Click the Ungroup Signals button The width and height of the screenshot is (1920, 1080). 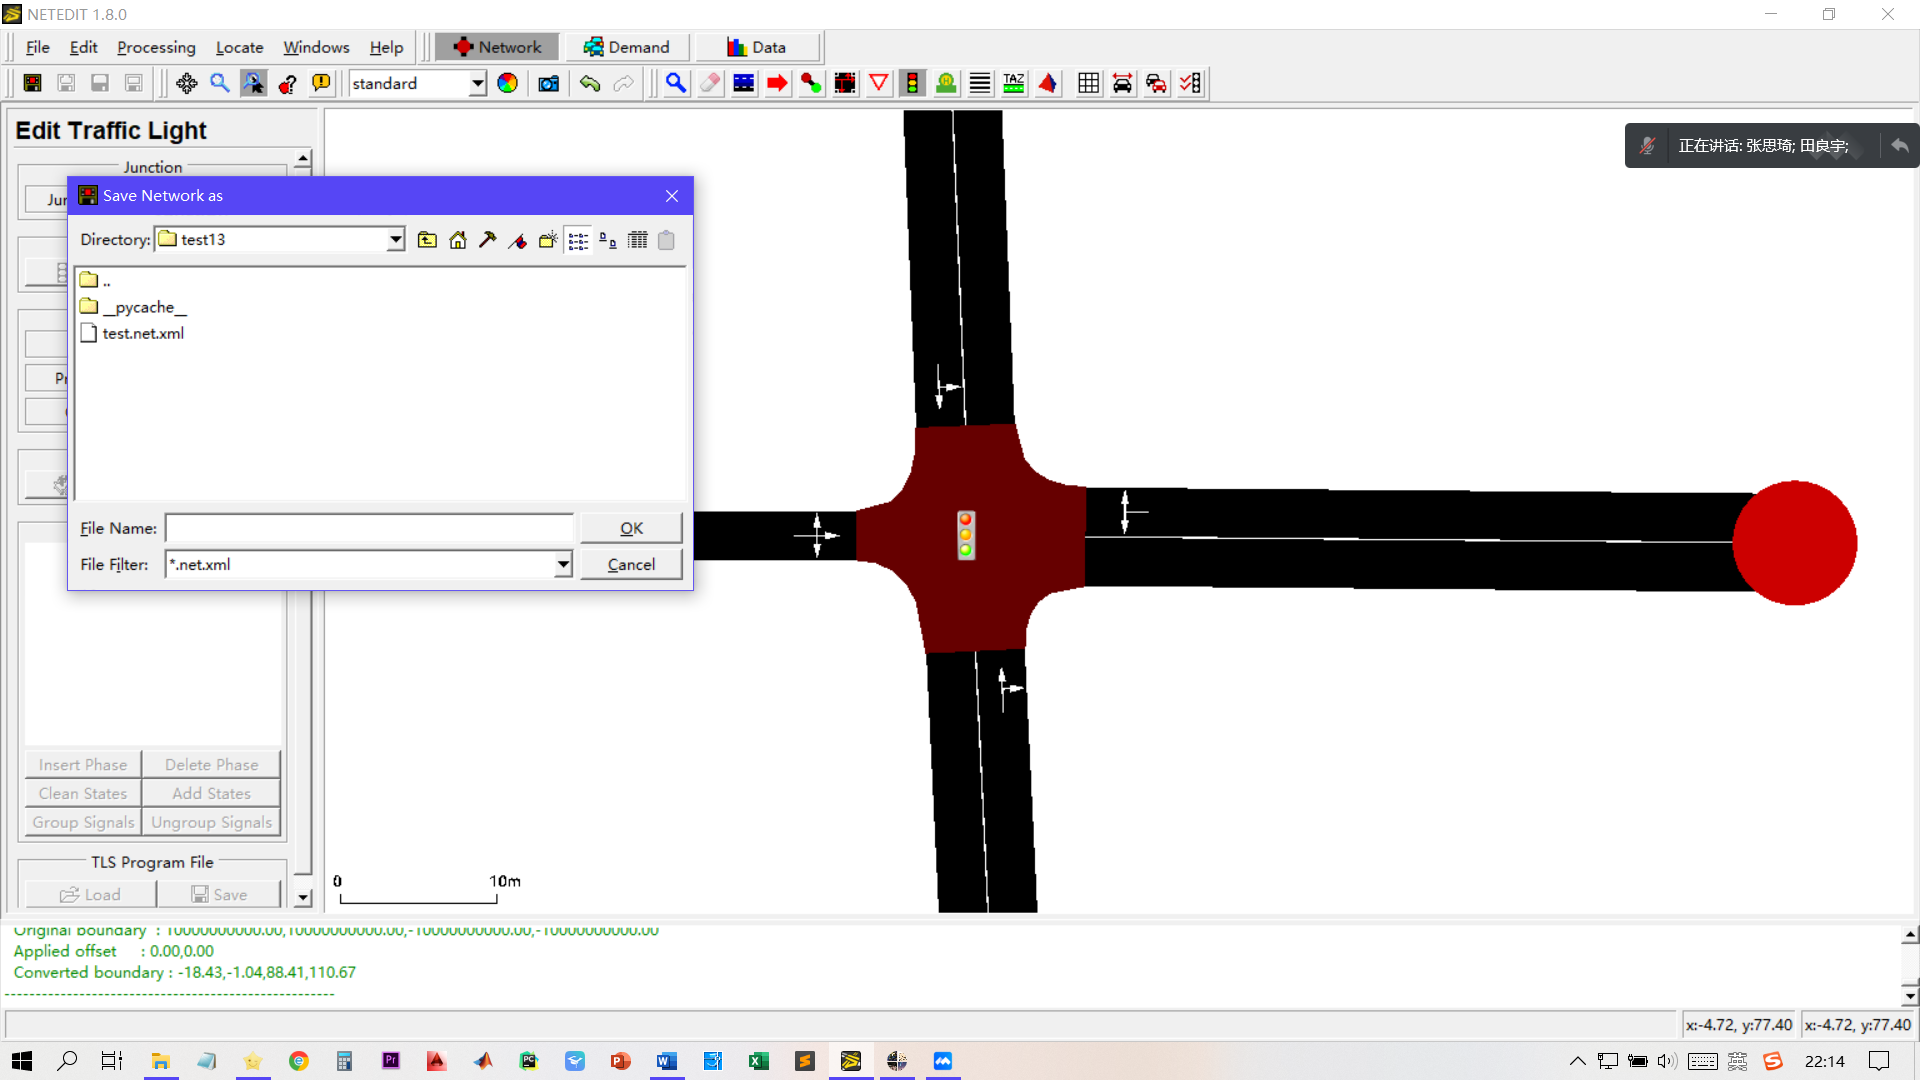tap(211, 822)
